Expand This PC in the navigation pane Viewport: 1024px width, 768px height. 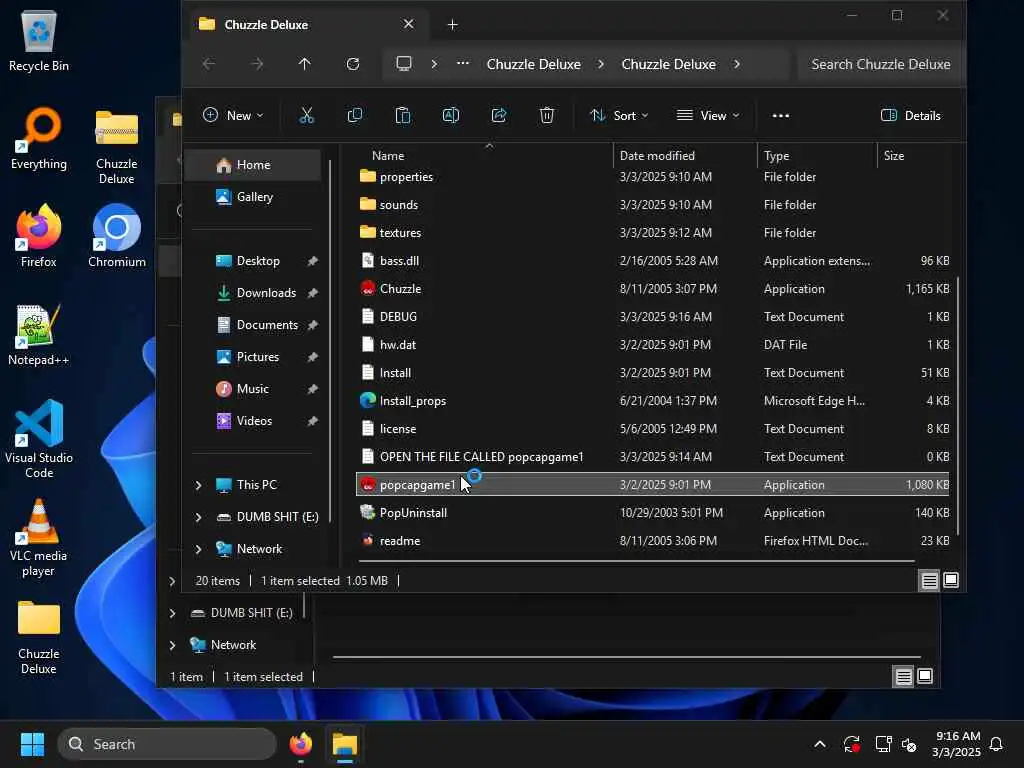tap(199, 485)
